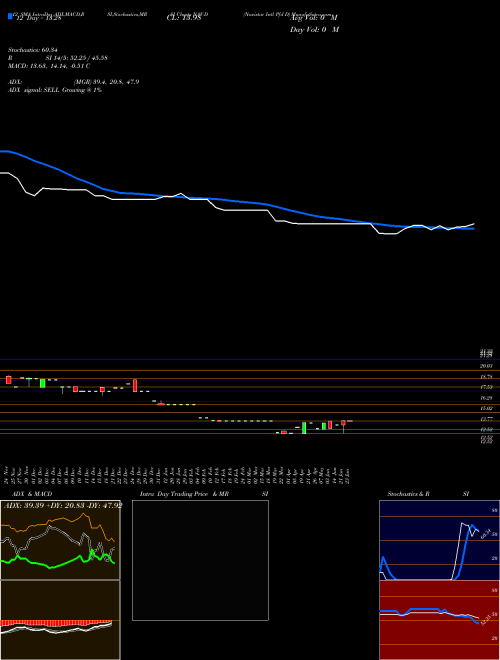This screenshot has height=660, width=500.
Task: Click the 15.02 price axis label
Action: point(487,408)
